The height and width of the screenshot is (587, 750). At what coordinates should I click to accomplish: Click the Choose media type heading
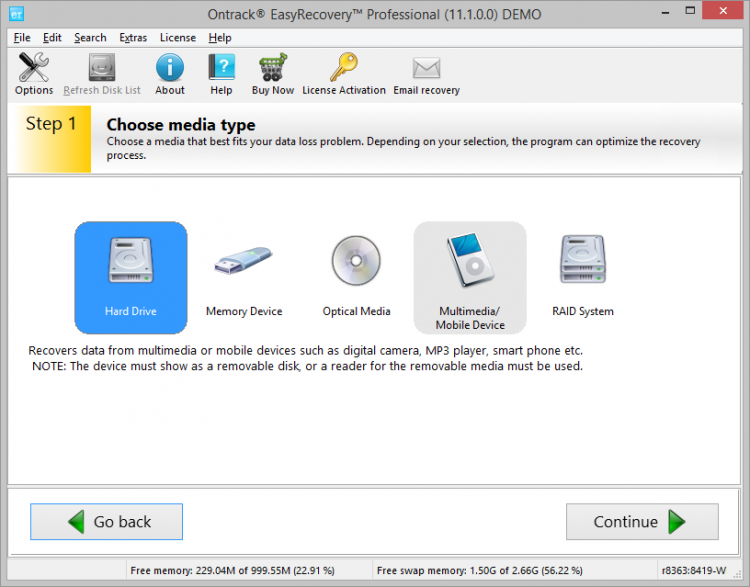(x=181, y=125)
